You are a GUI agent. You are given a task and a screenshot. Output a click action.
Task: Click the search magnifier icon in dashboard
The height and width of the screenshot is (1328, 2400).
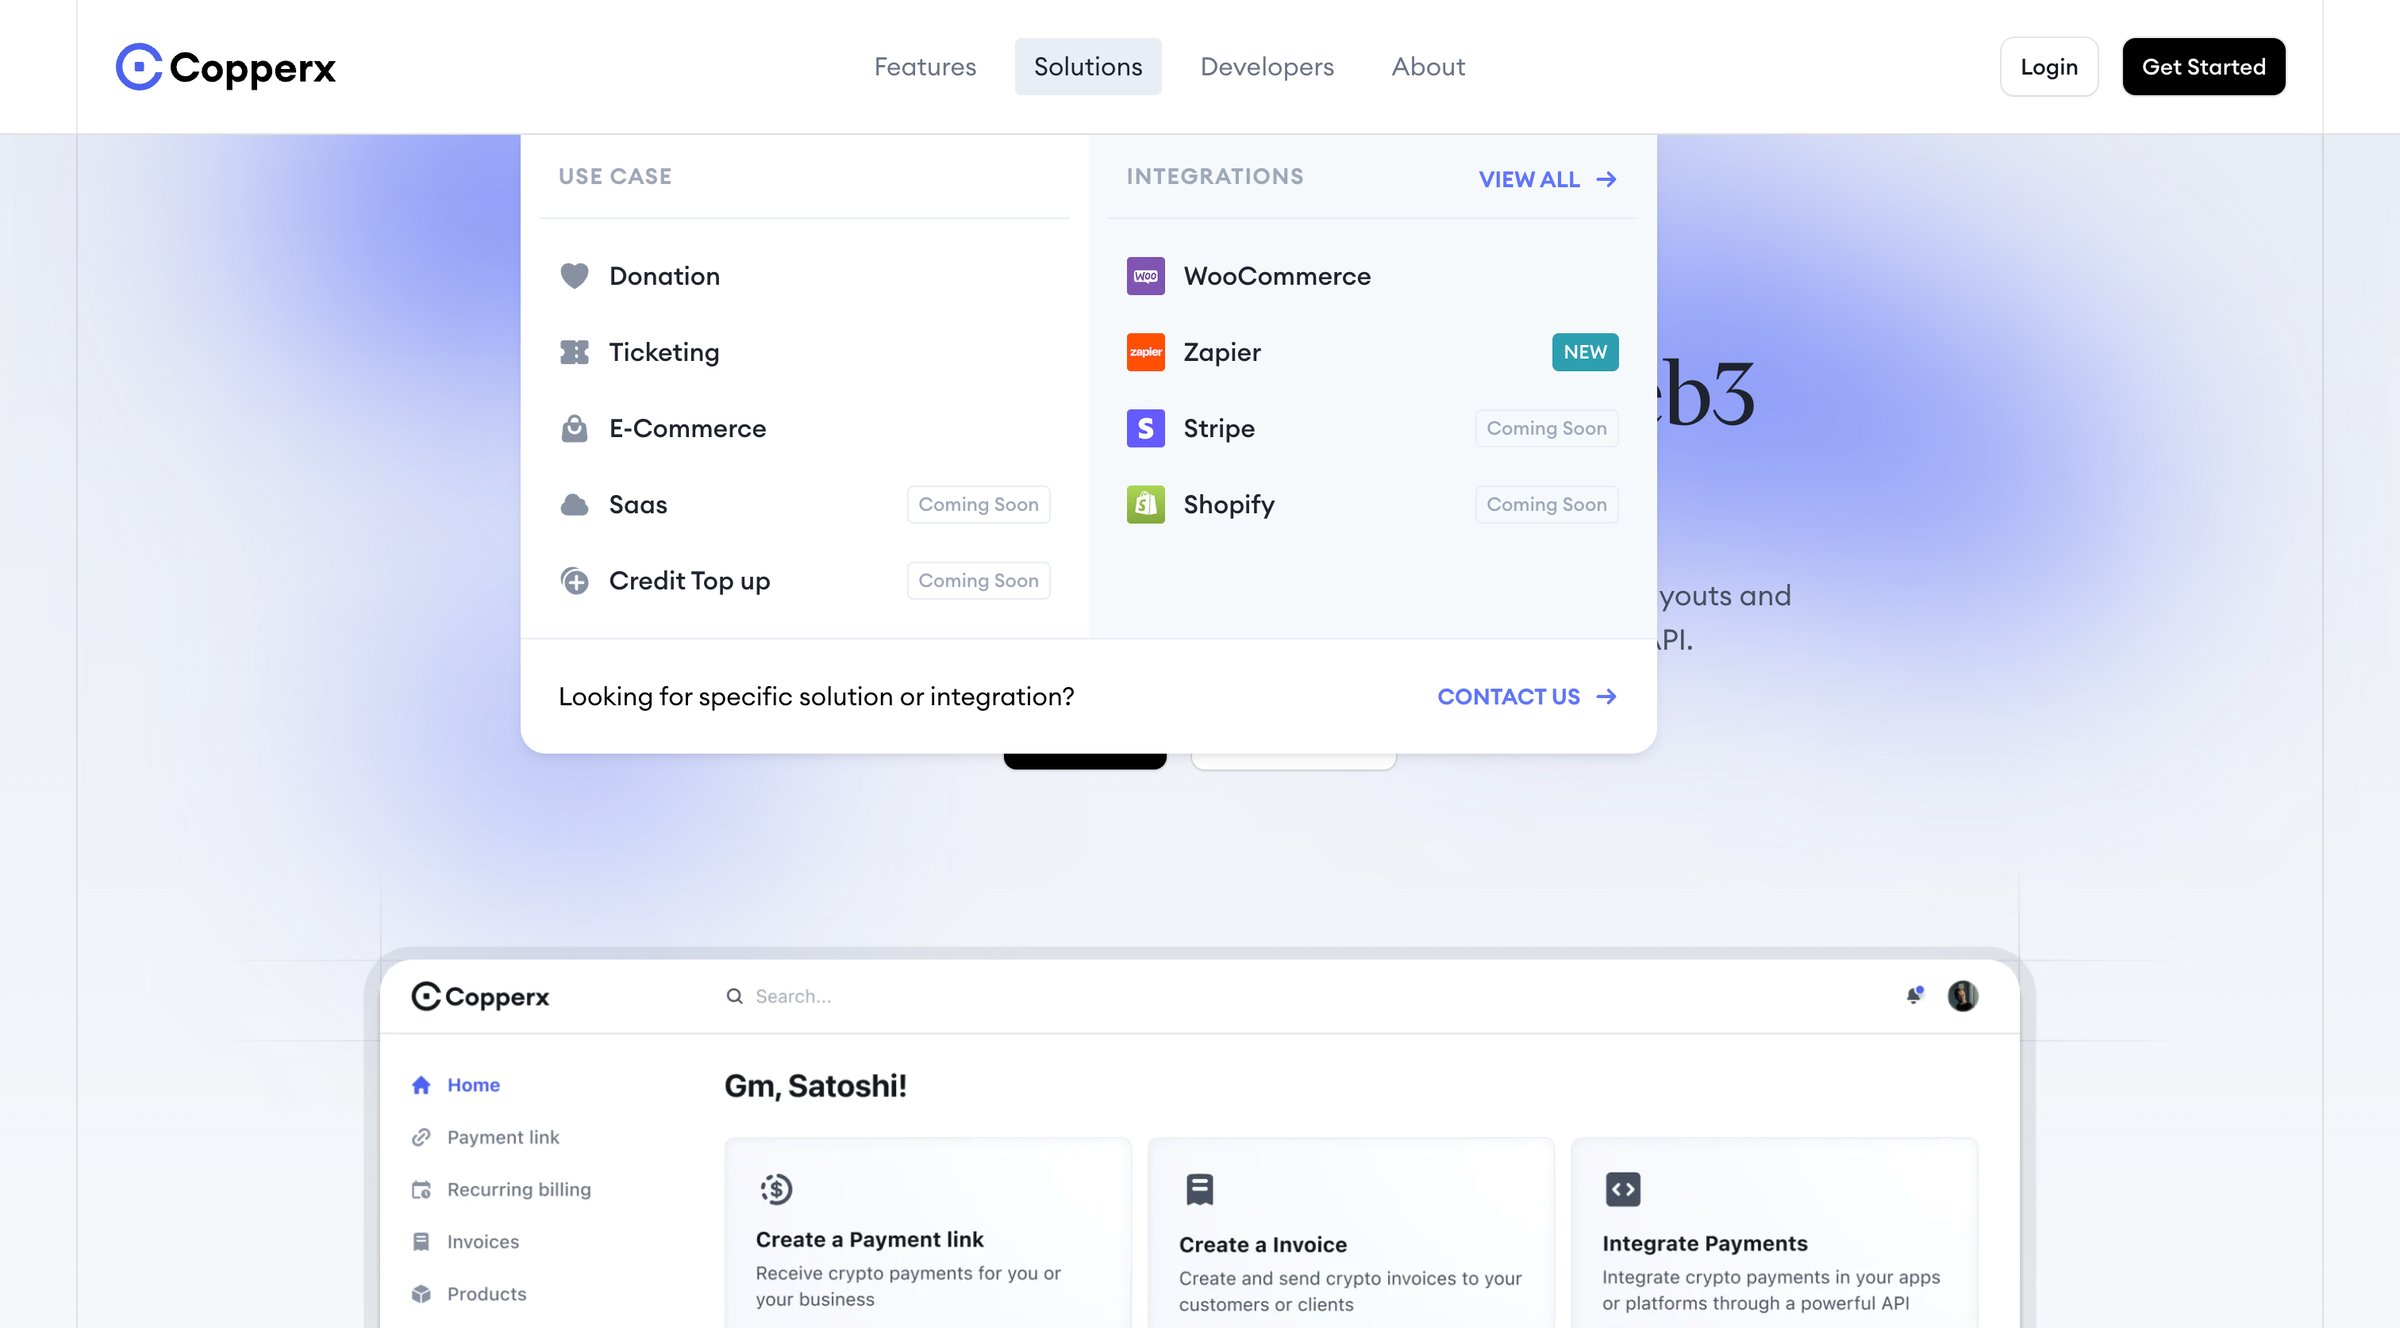pyautogui.click(x=734, y=996)
